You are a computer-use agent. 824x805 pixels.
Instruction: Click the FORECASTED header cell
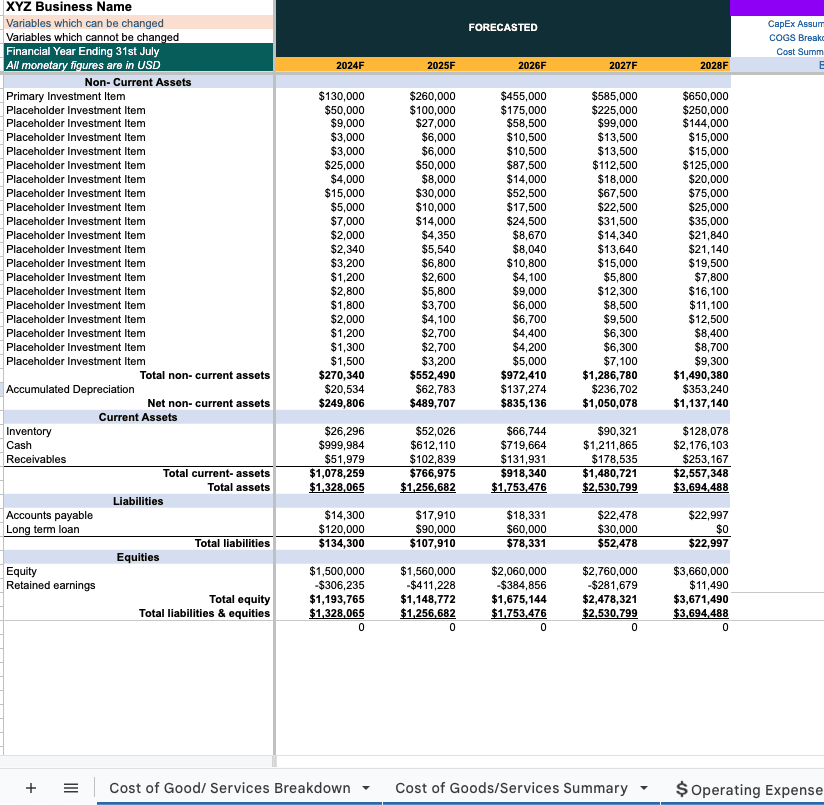coord(503,28)
